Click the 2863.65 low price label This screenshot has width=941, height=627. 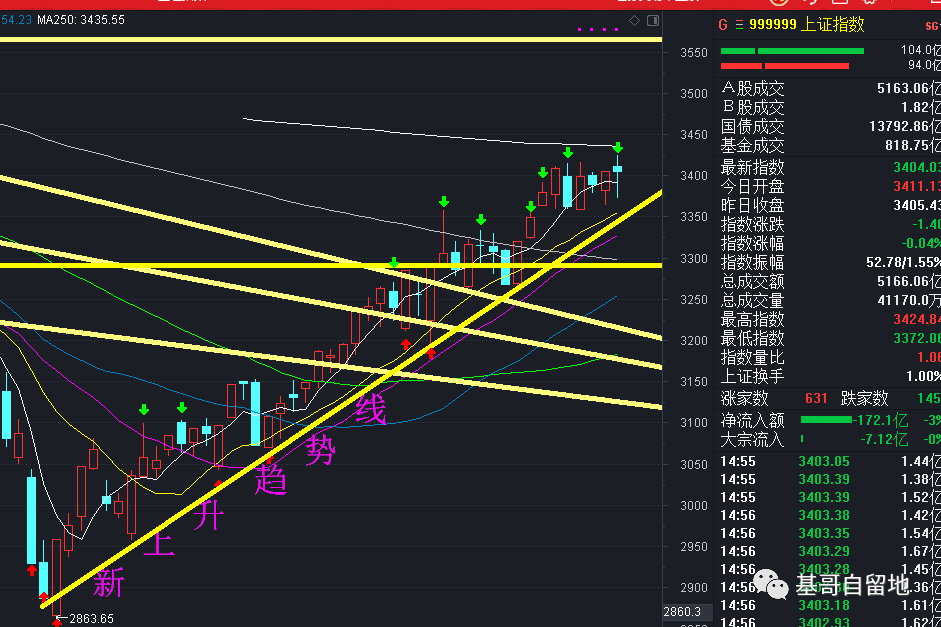click(x=92, y=619)
